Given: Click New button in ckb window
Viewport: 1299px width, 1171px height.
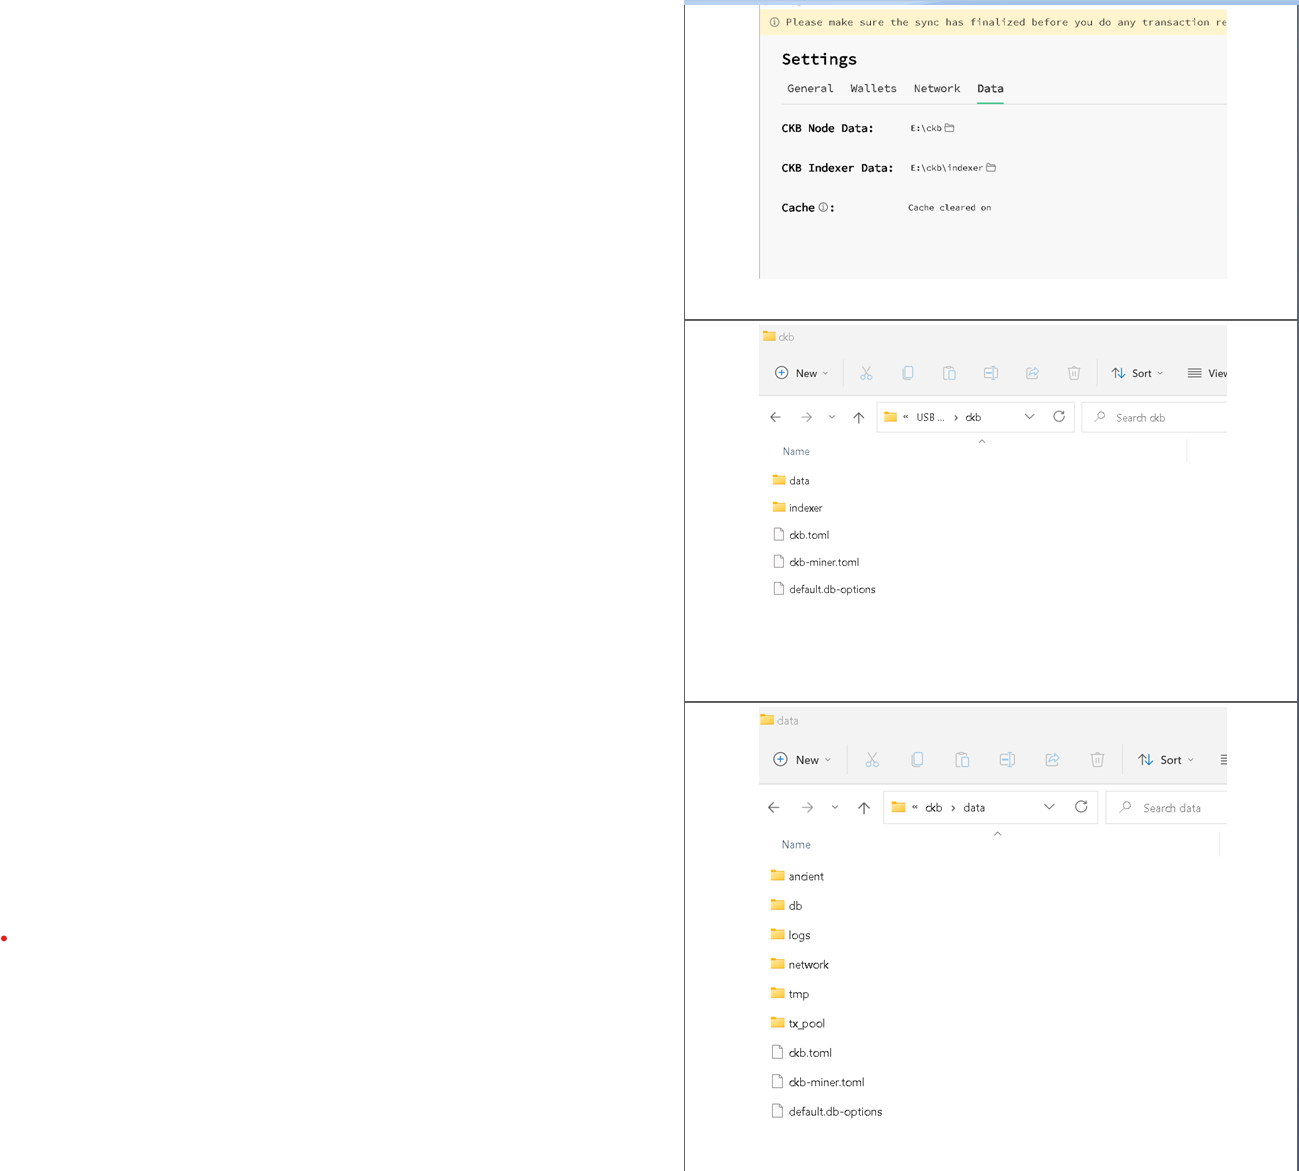Looking at the screenshot, I should click(x=802, y=373).
